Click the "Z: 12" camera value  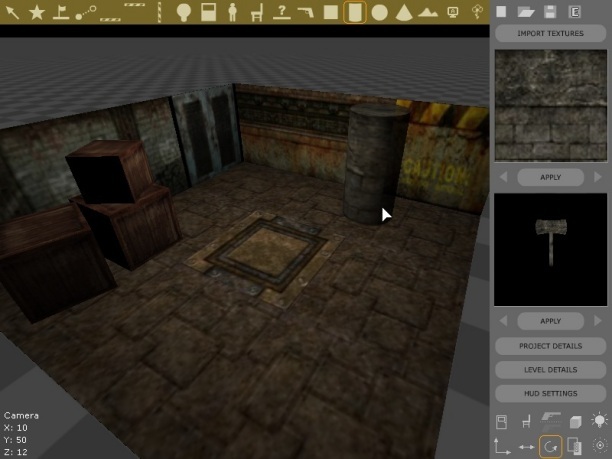(16, 452)
